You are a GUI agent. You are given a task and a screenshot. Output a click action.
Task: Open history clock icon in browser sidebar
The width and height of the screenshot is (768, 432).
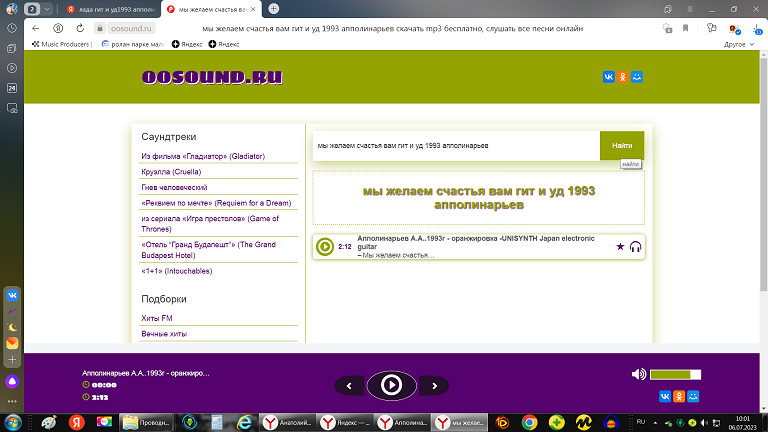pyautogui.click(x=12, y=28)
